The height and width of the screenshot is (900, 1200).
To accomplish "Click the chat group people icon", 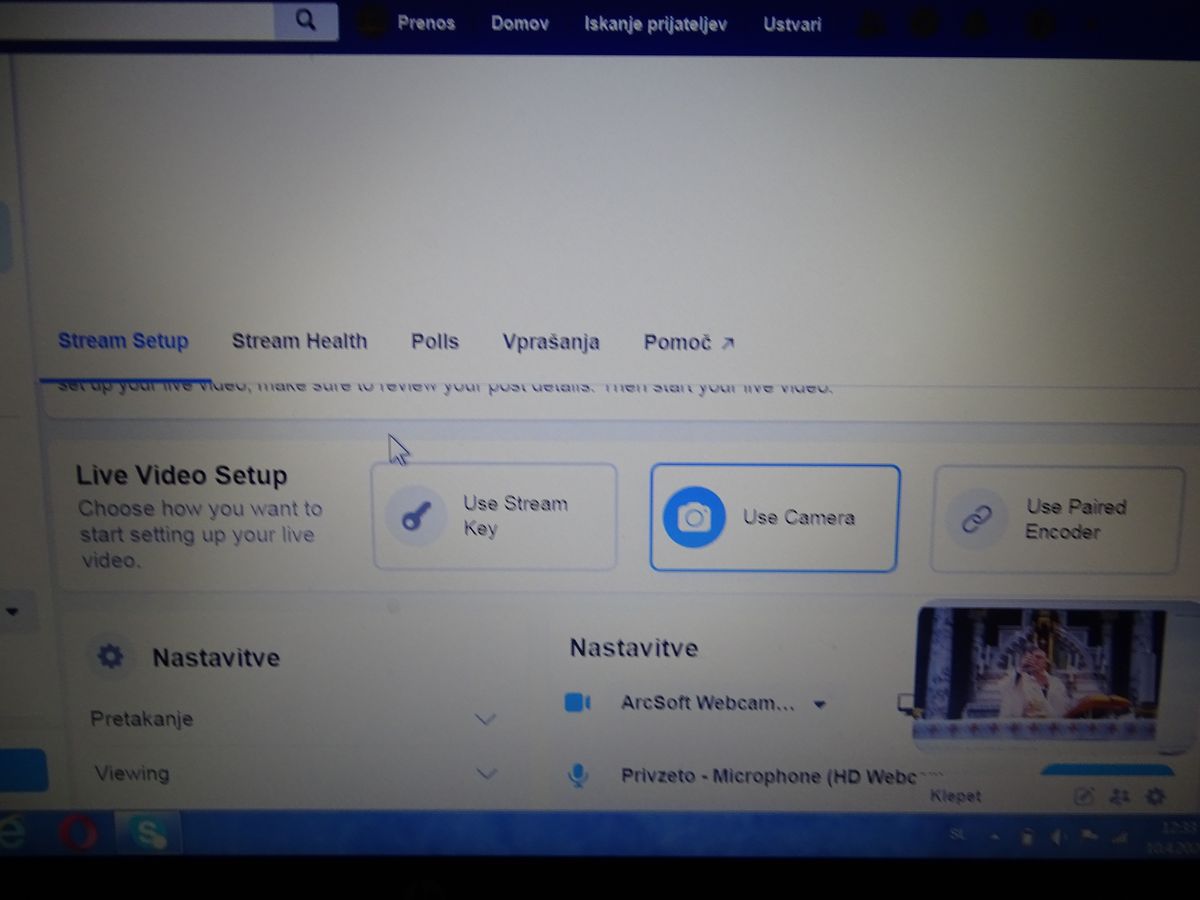I will (1119, 797).
